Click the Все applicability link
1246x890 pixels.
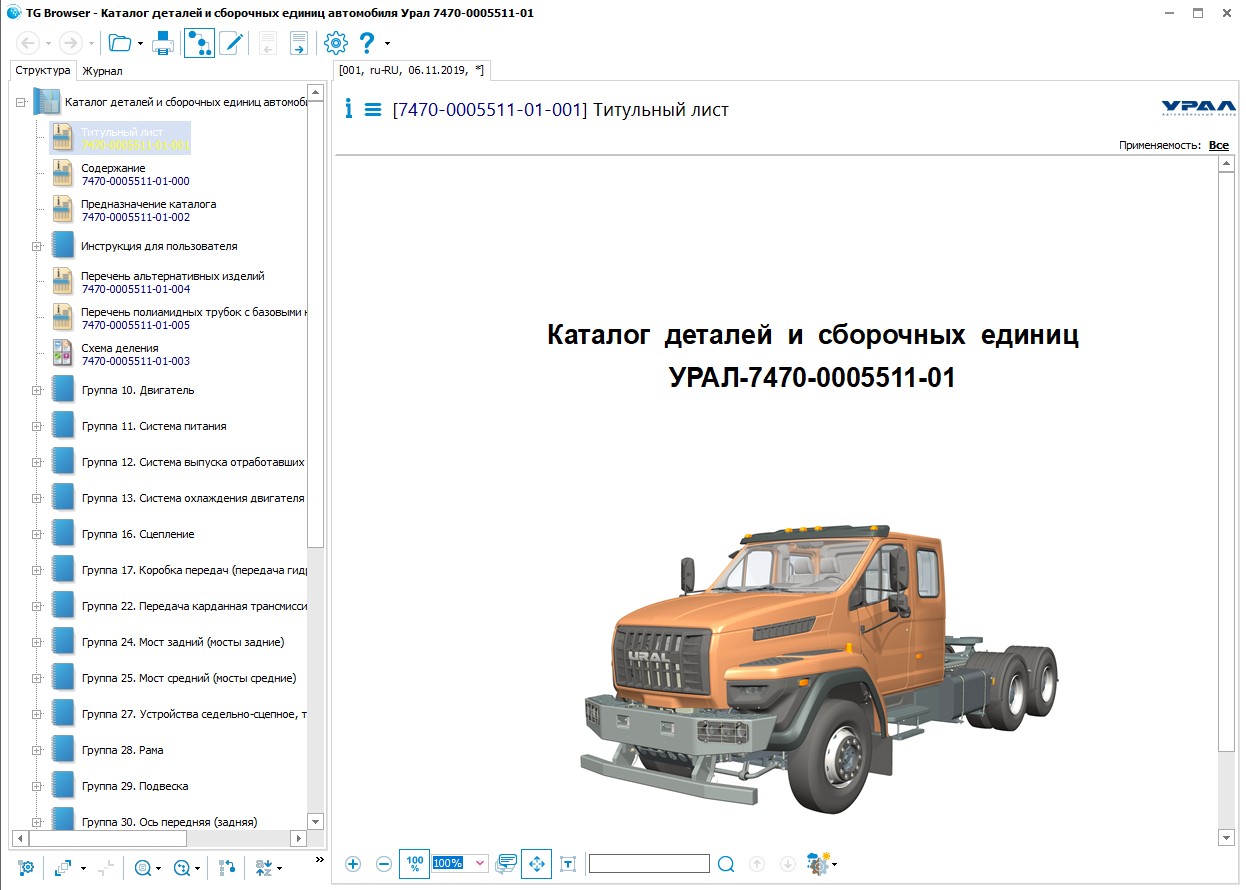coord(1218,145)
